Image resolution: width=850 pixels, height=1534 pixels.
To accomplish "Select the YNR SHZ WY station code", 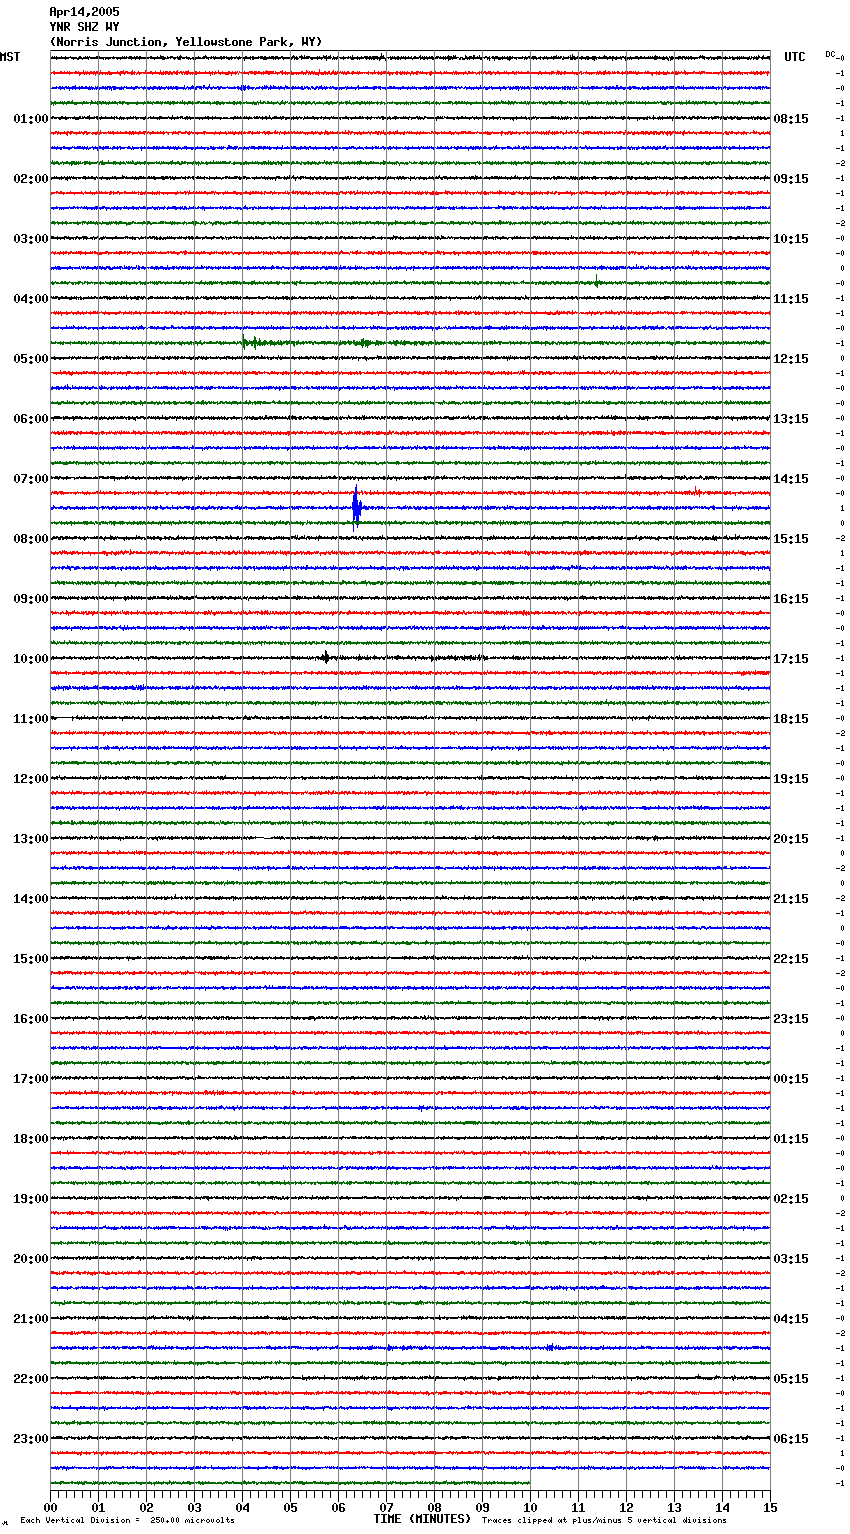I will coord(84,27).
